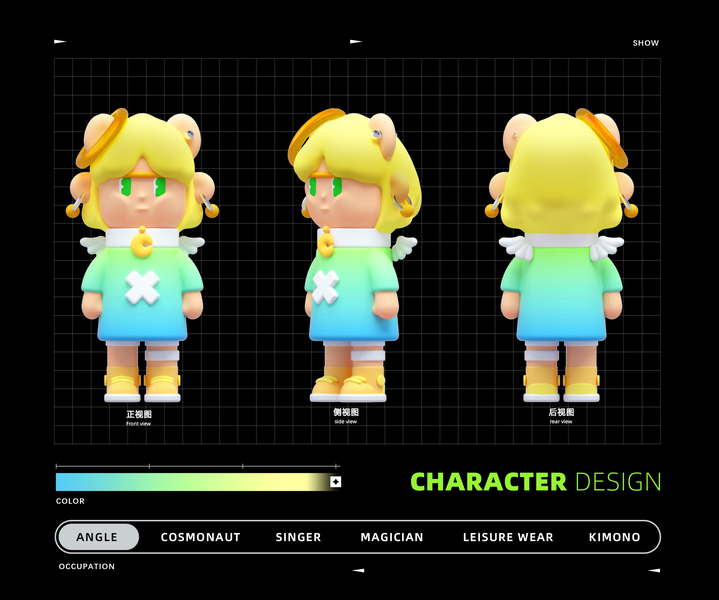Choose the SINGER occupation

[298, 537]
